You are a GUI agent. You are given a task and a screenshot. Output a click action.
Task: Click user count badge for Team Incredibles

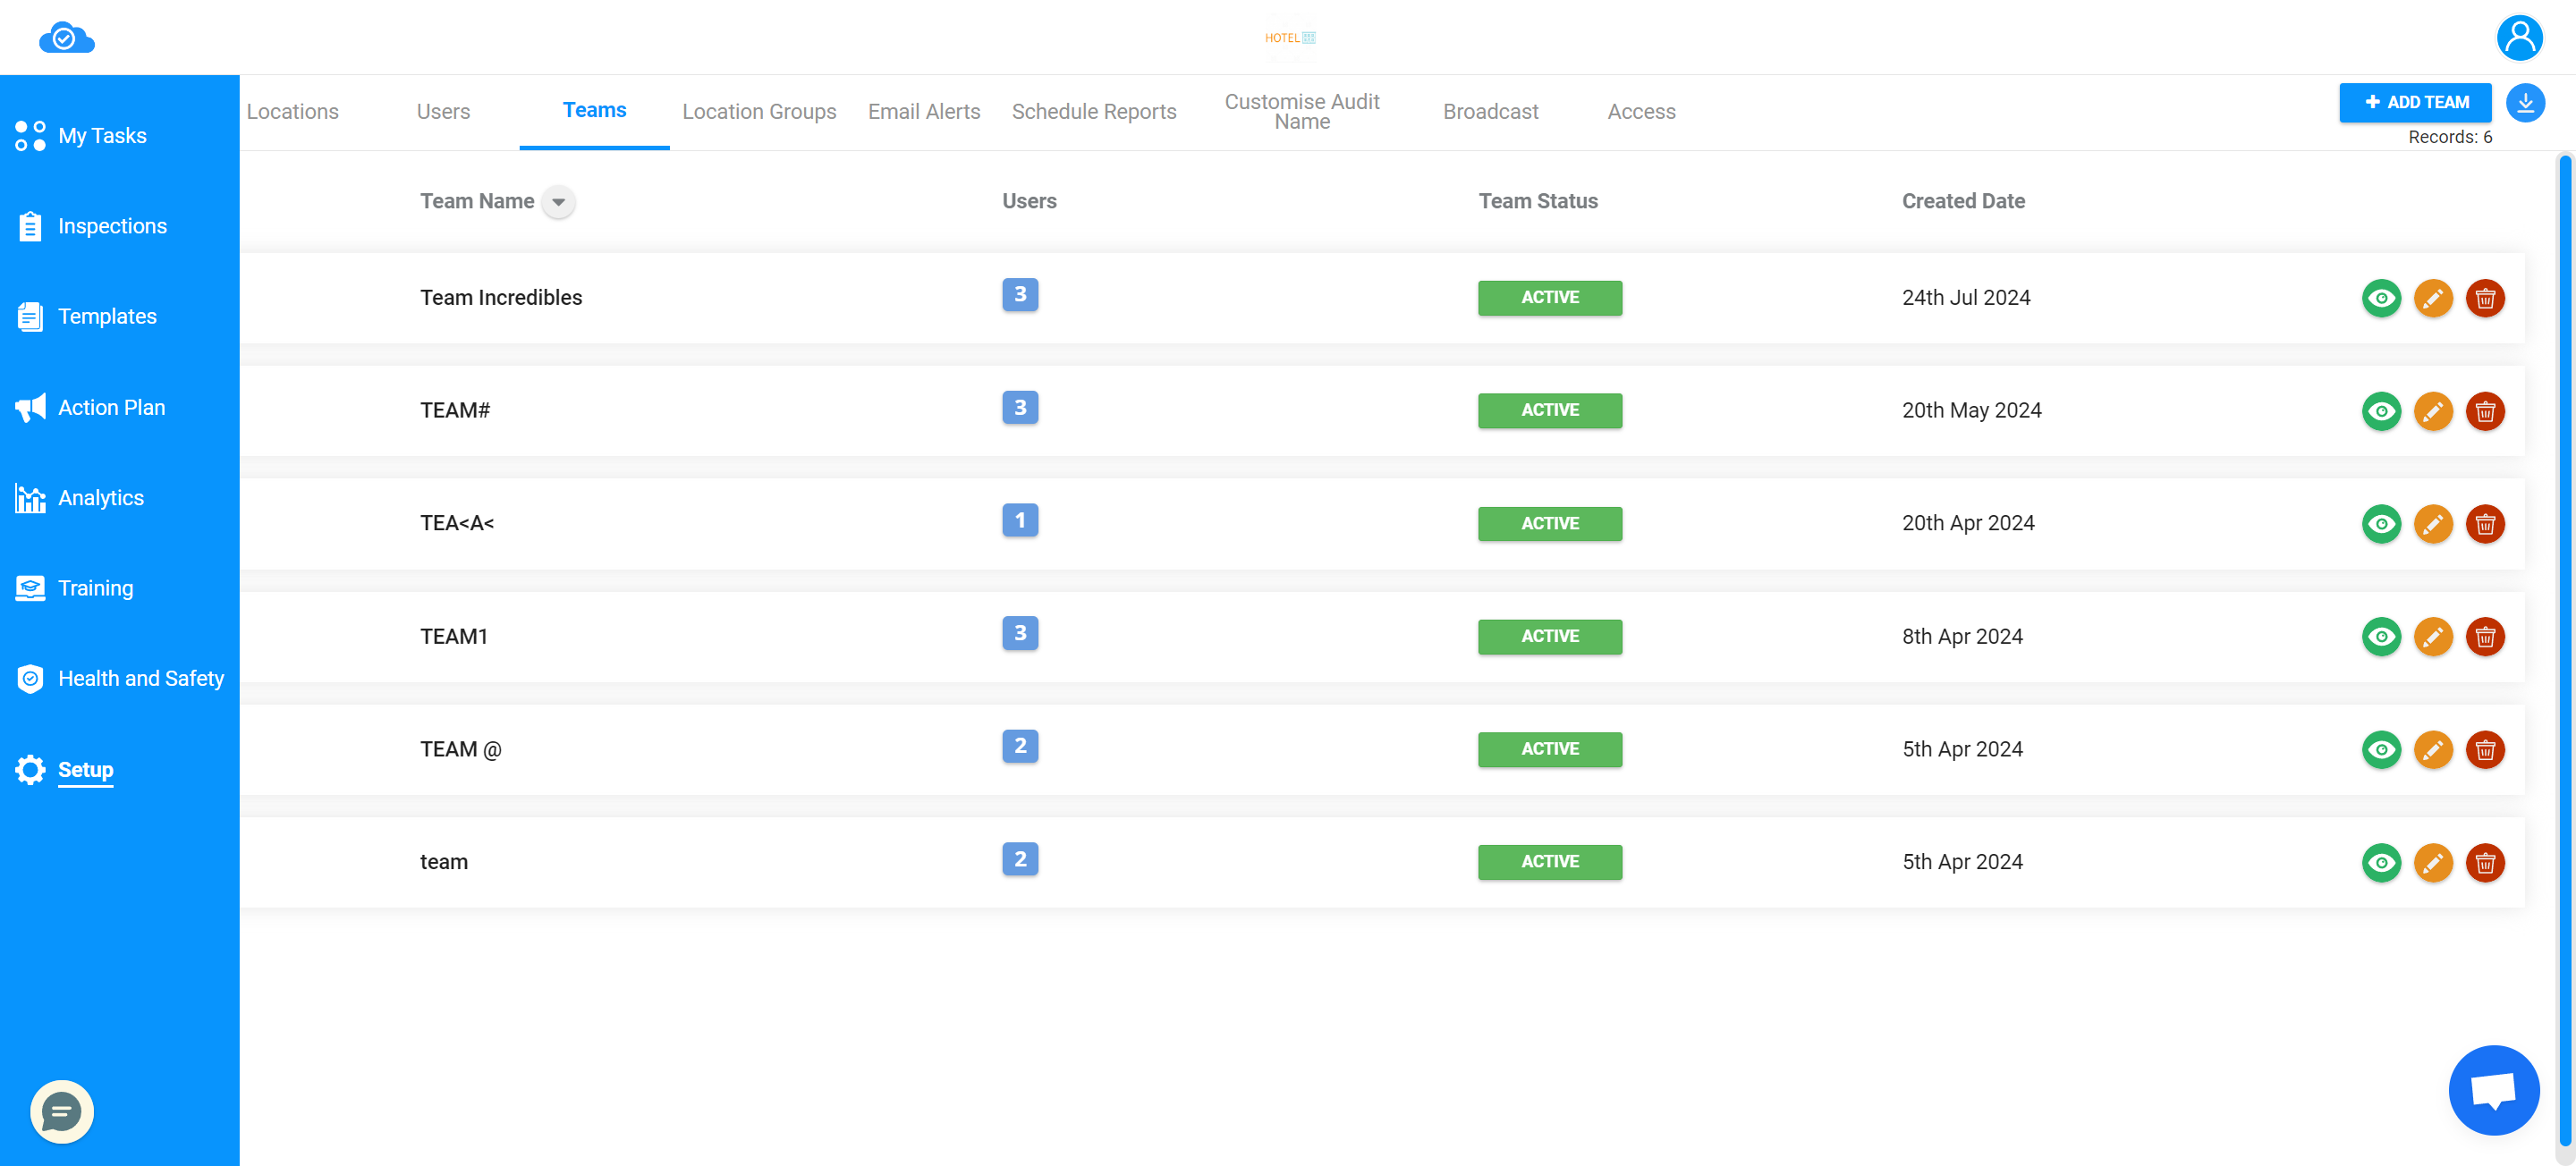[x=1020, y=295]
